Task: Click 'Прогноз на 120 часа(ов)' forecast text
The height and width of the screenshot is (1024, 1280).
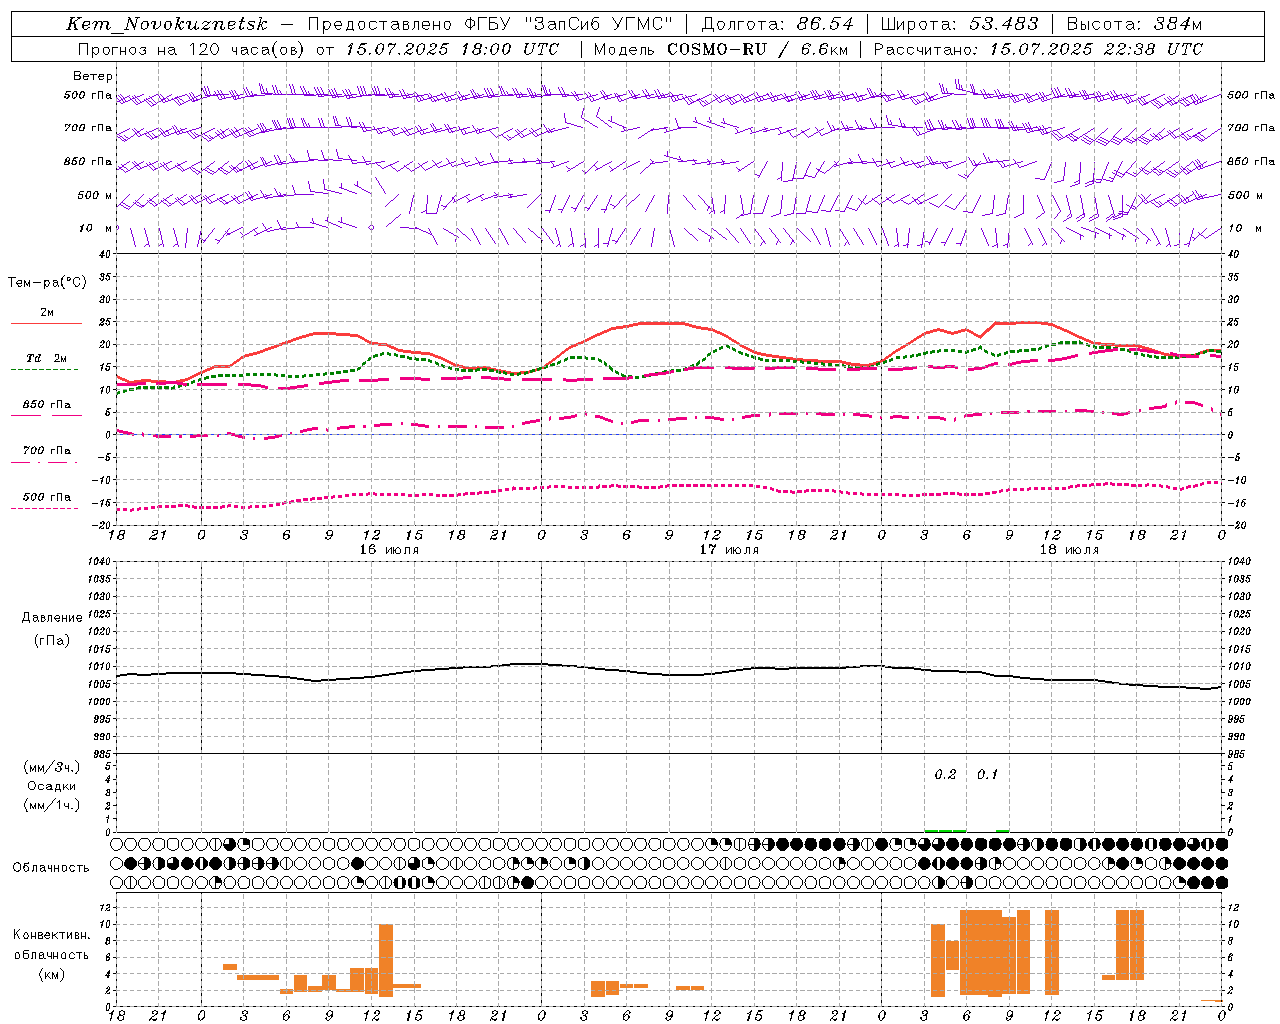Action: [192, 49]
